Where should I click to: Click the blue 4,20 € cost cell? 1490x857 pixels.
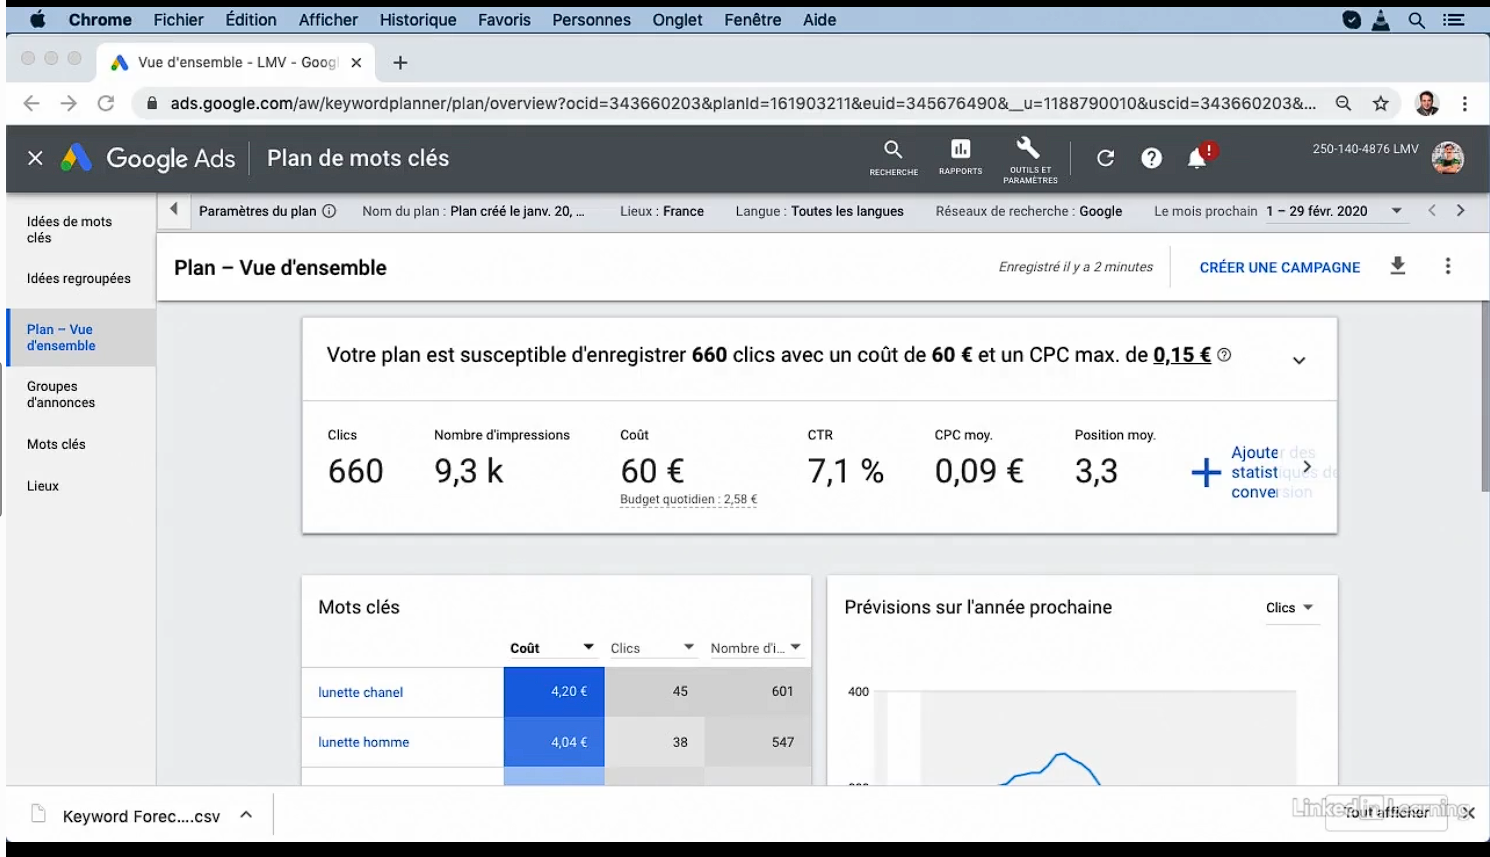554,691
